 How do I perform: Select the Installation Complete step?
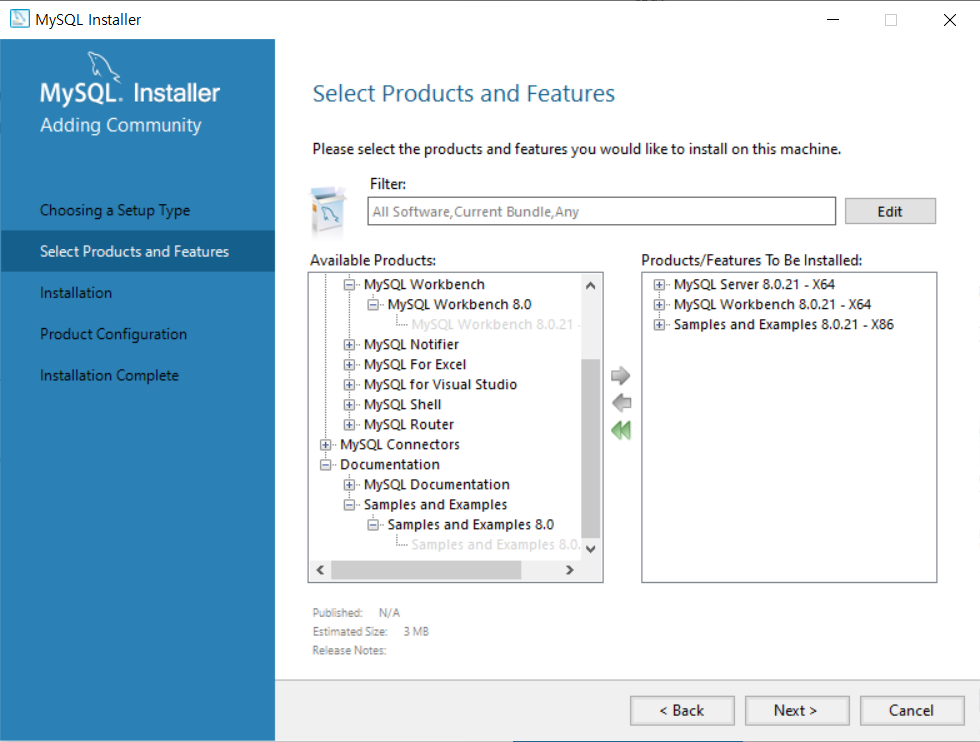(x=109, y=375)
